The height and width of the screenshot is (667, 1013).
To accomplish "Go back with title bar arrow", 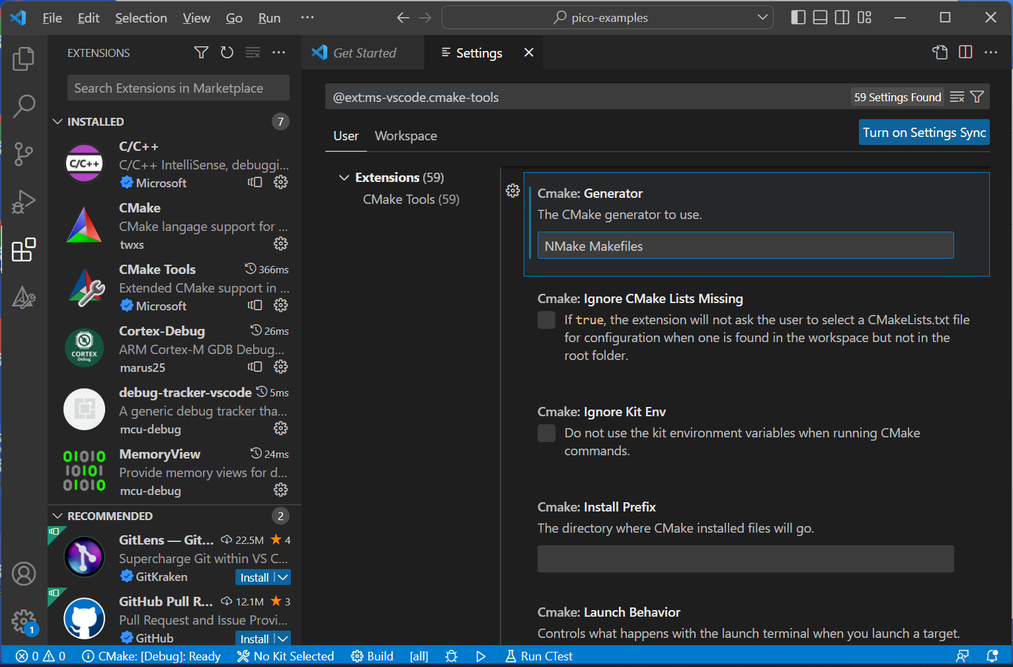I will click(403, 17).
